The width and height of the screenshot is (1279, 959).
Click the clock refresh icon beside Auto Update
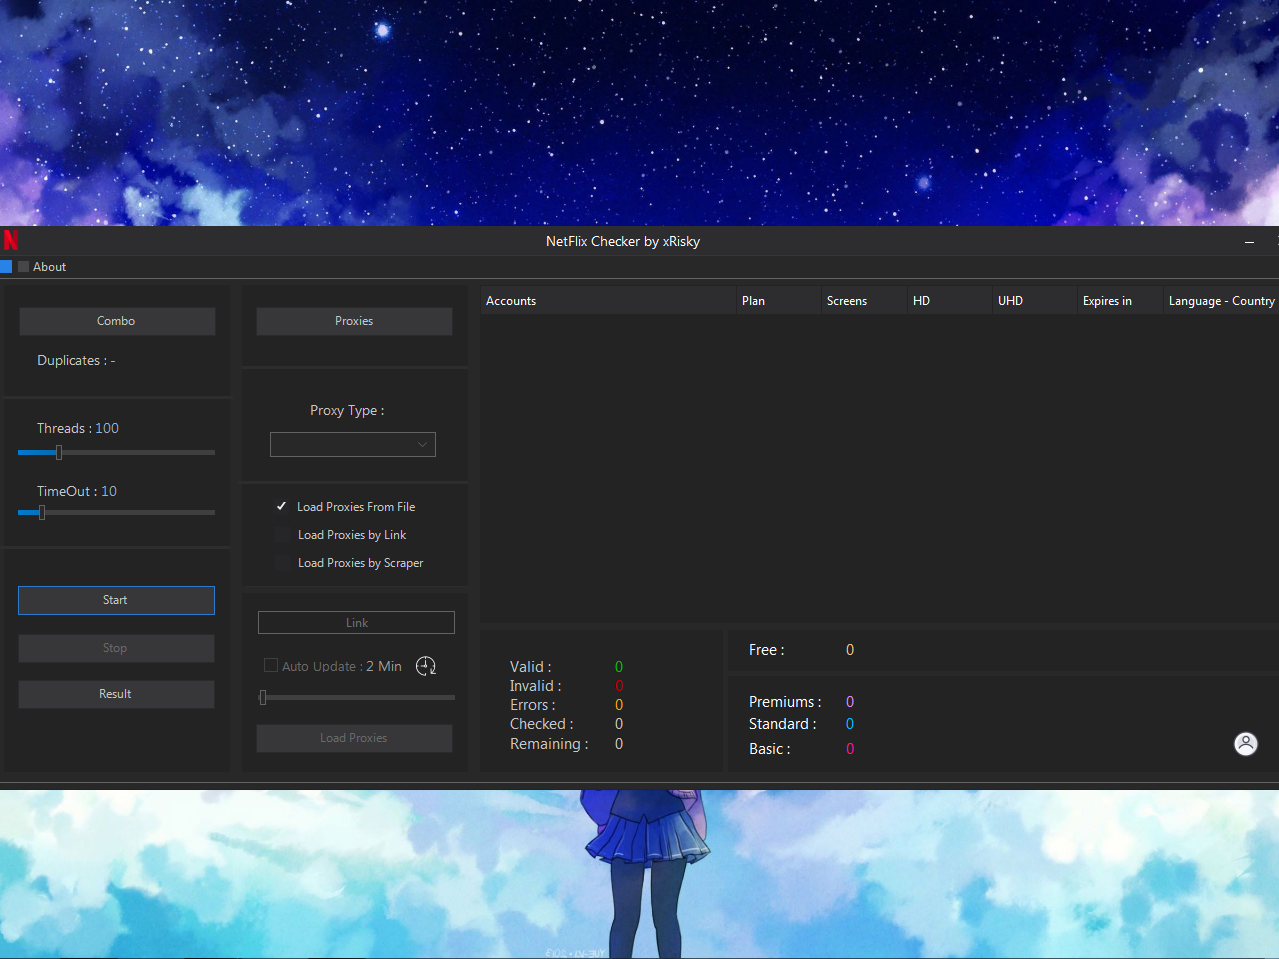point(426,666)
